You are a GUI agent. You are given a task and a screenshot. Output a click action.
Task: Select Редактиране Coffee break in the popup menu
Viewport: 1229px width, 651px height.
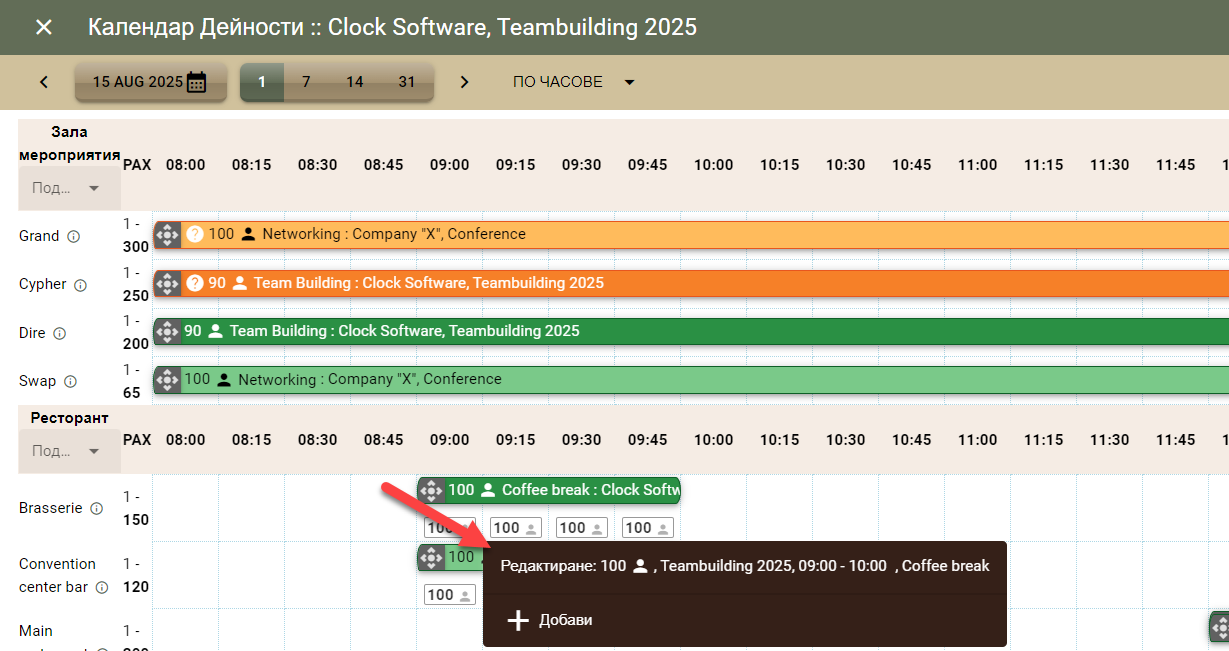coord(745,566)
